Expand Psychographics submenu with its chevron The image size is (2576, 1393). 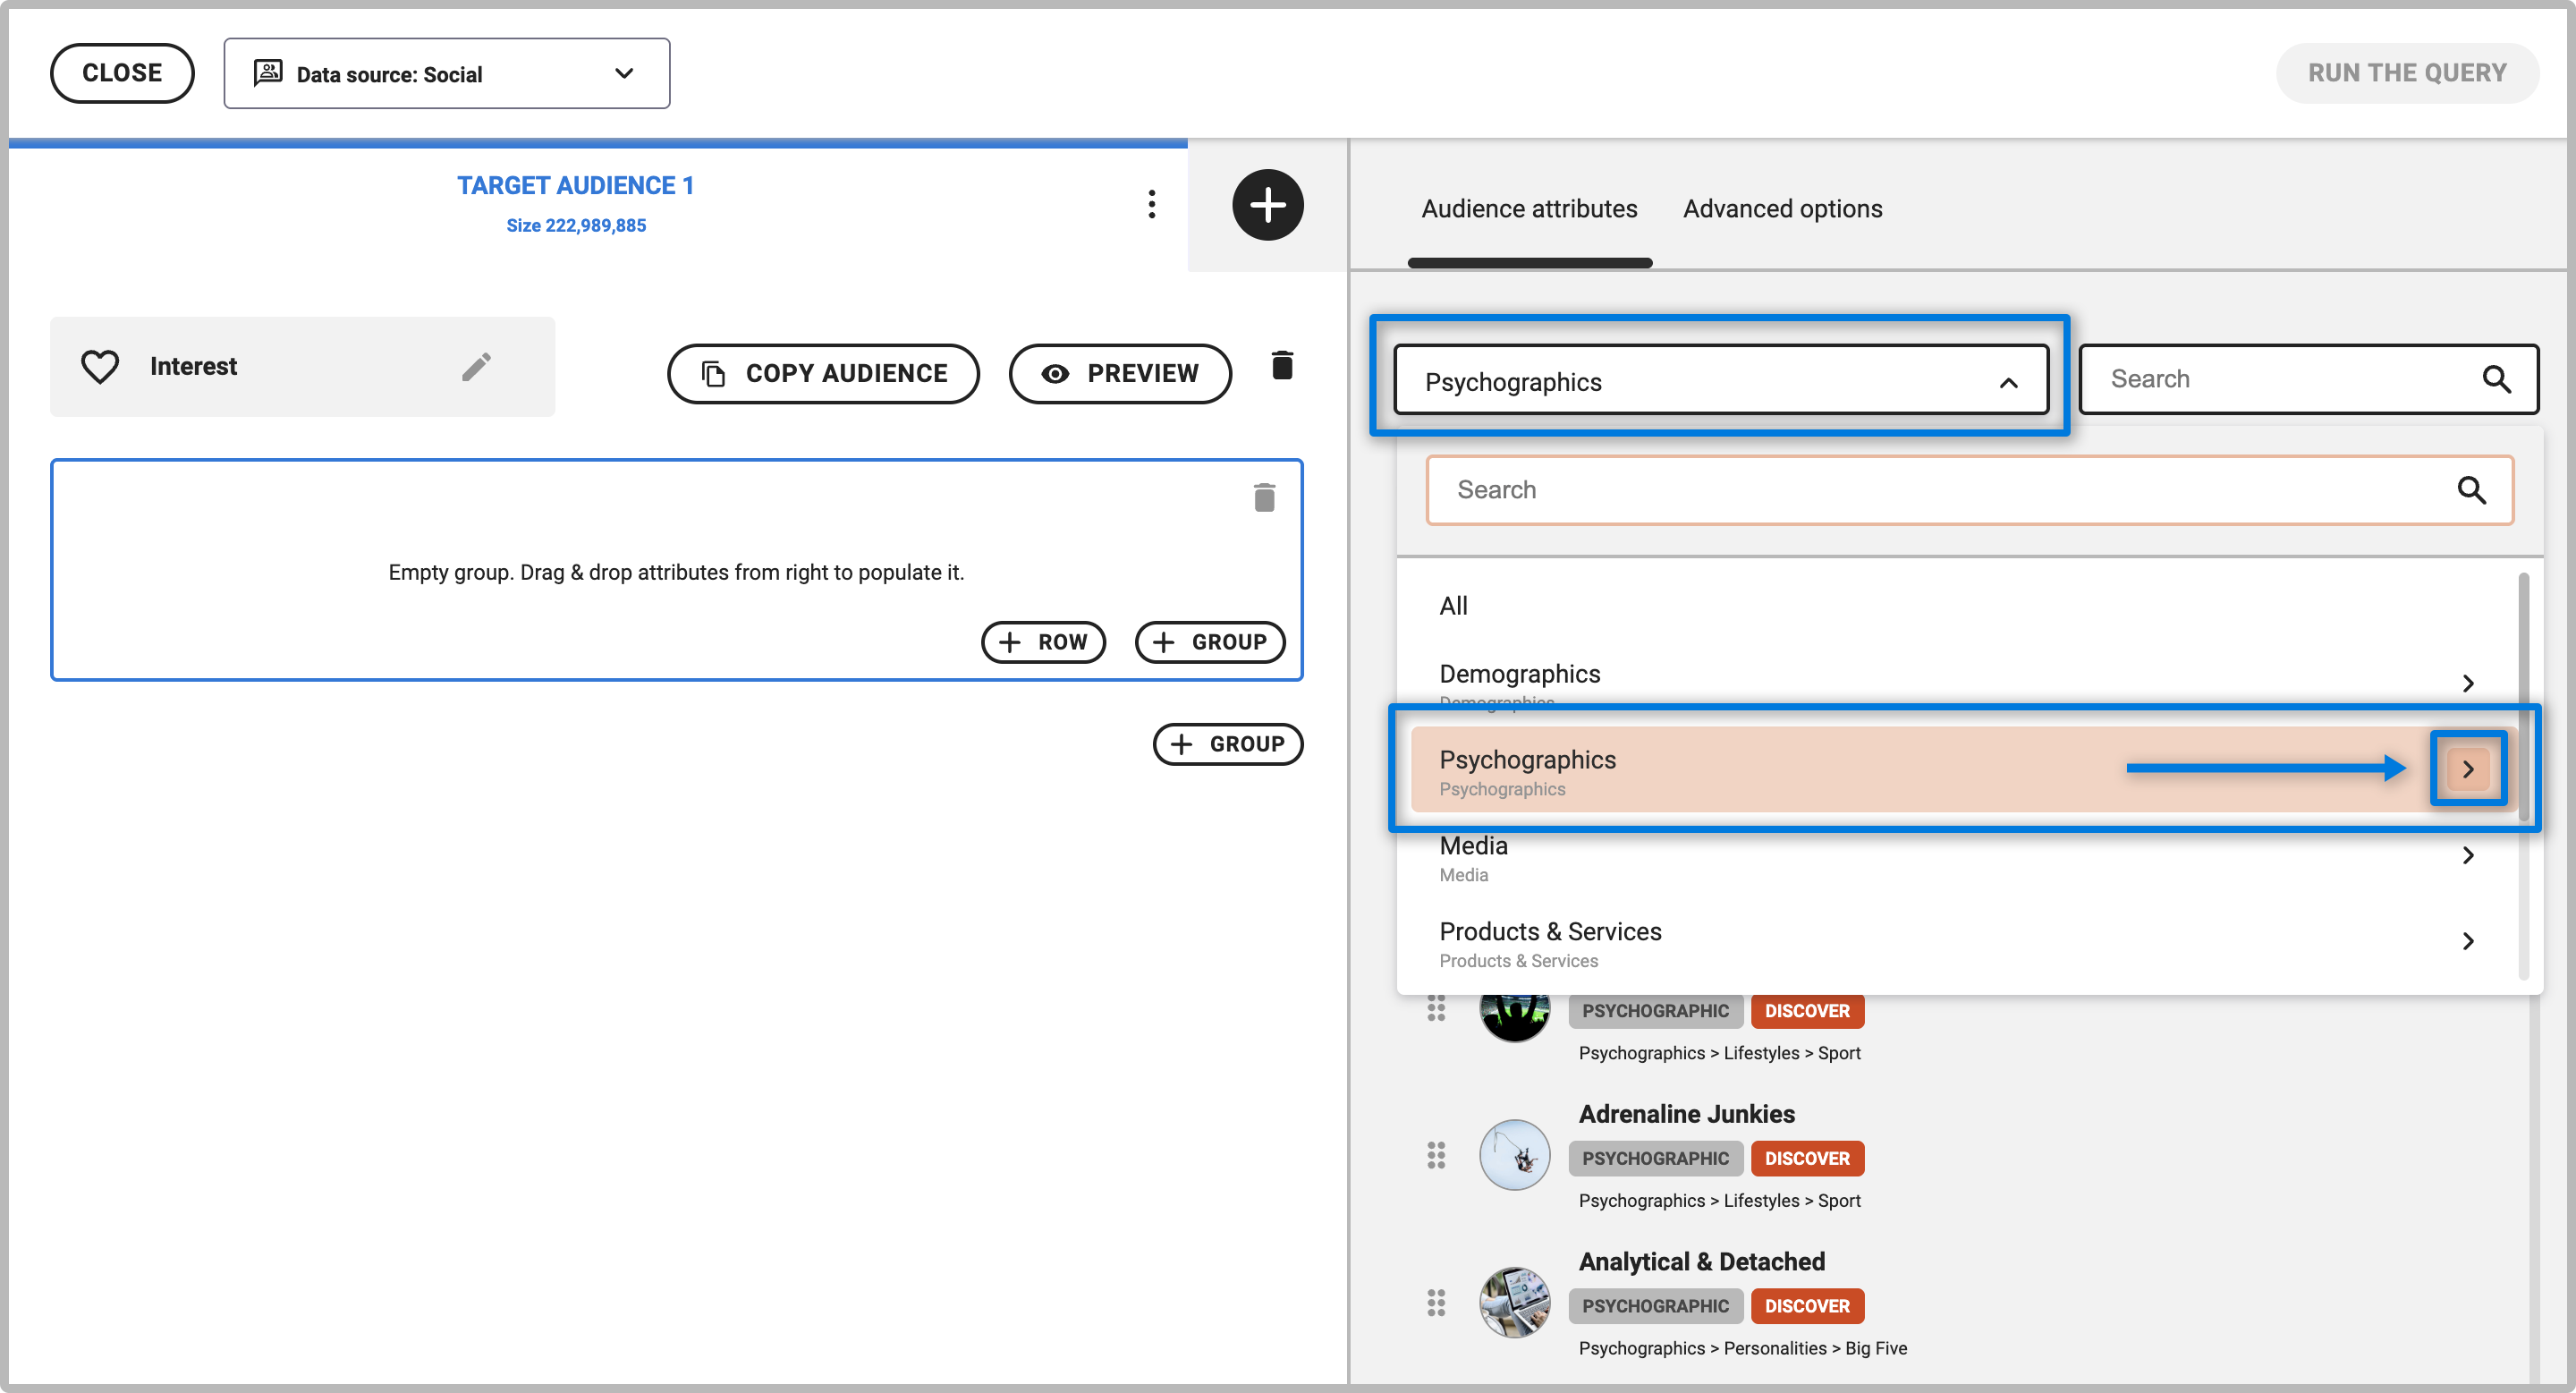click(2467, 769)
